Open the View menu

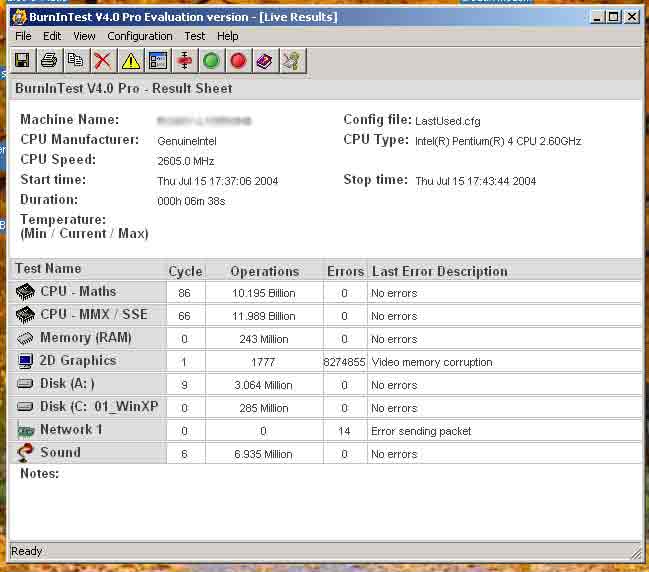84,36
